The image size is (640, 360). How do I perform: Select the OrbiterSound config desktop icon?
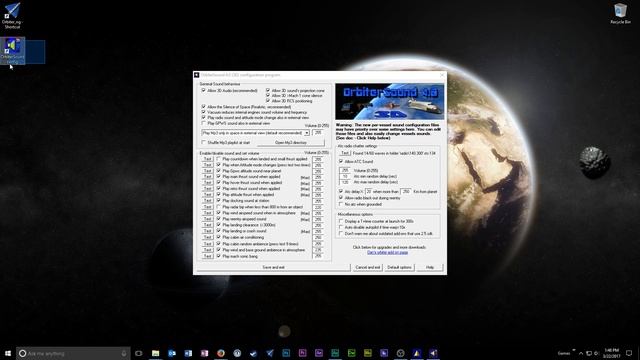[x=13, y=51]
